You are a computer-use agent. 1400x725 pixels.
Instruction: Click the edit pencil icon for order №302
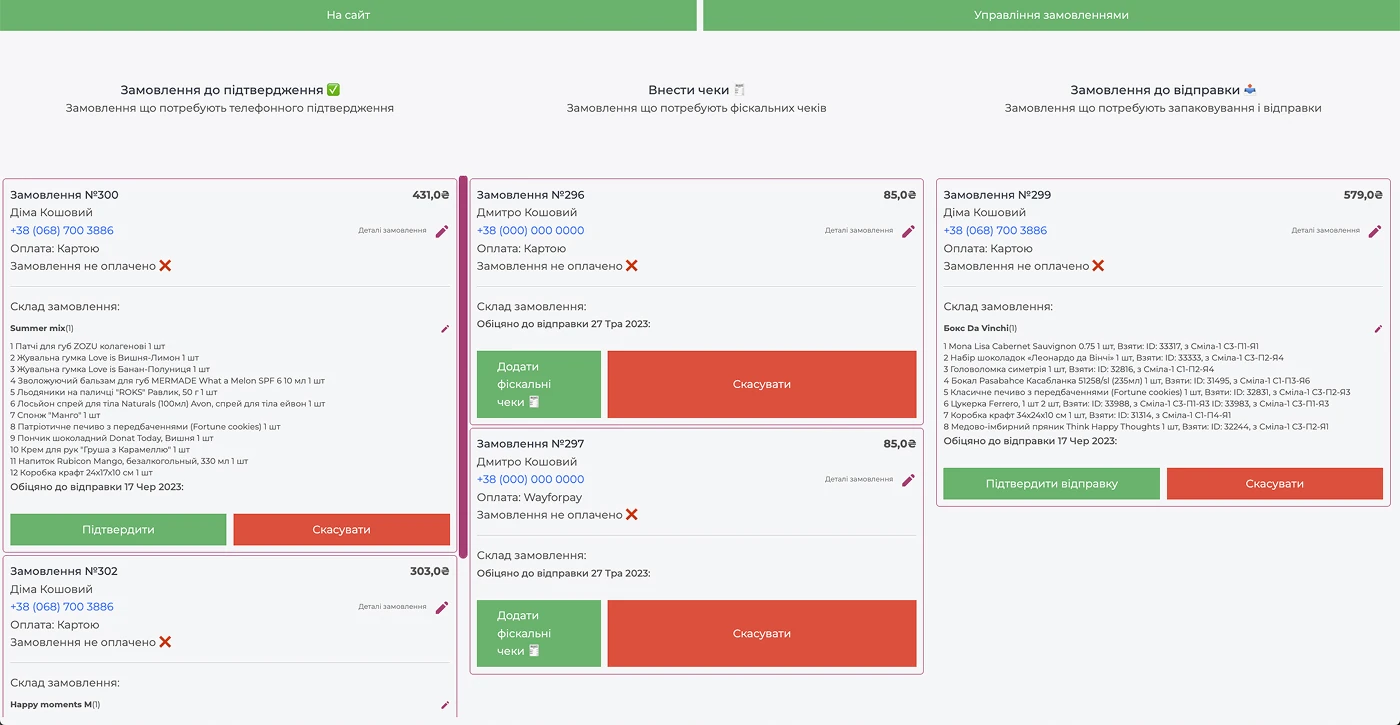click(x=442, y=607)
